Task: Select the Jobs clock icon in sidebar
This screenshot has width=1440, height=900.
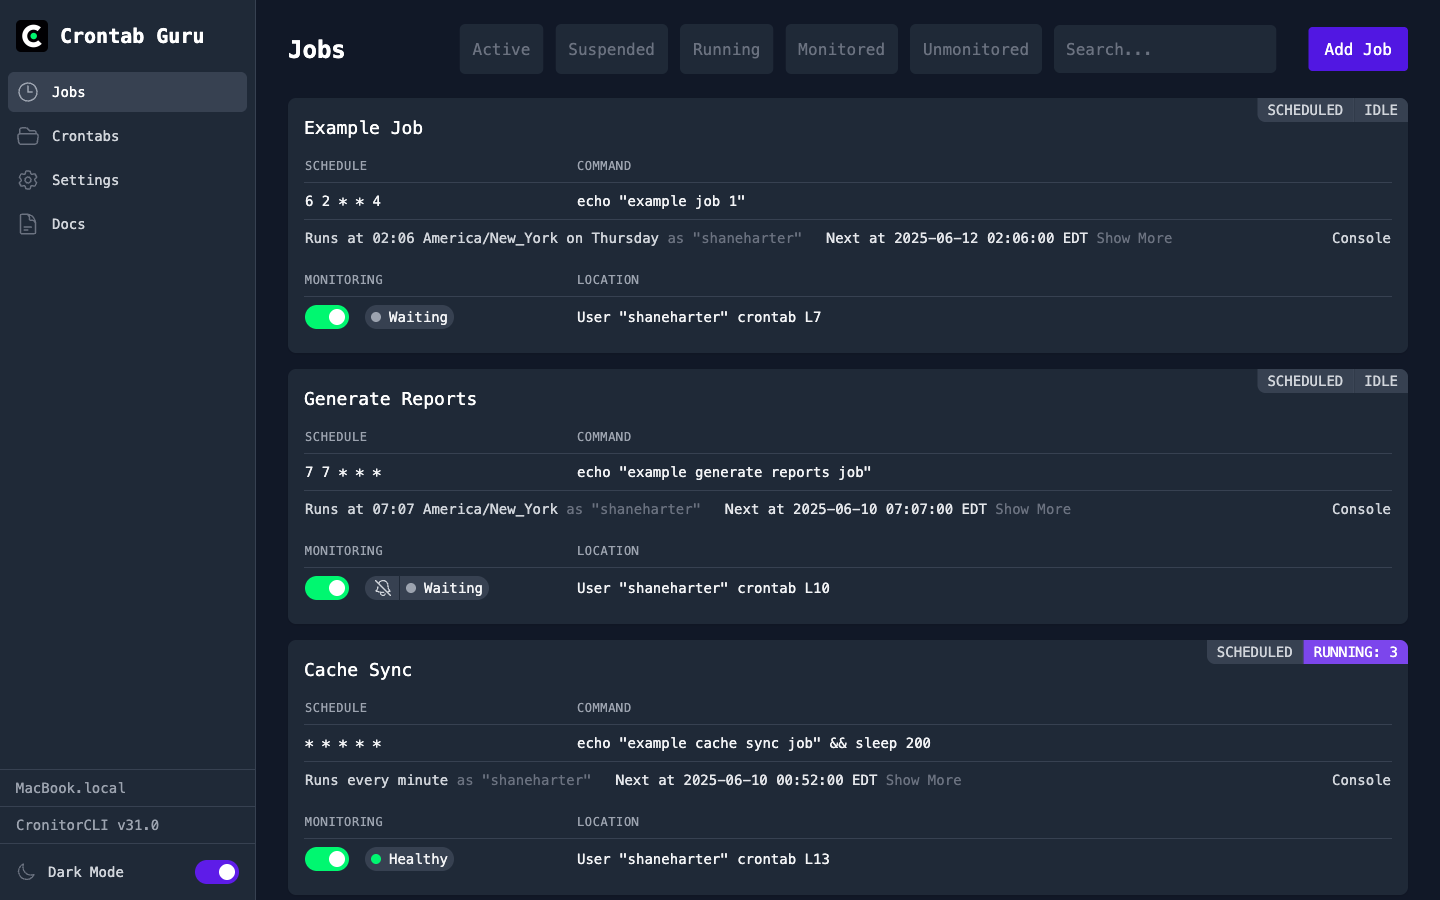Action: (x=29, y=92)
